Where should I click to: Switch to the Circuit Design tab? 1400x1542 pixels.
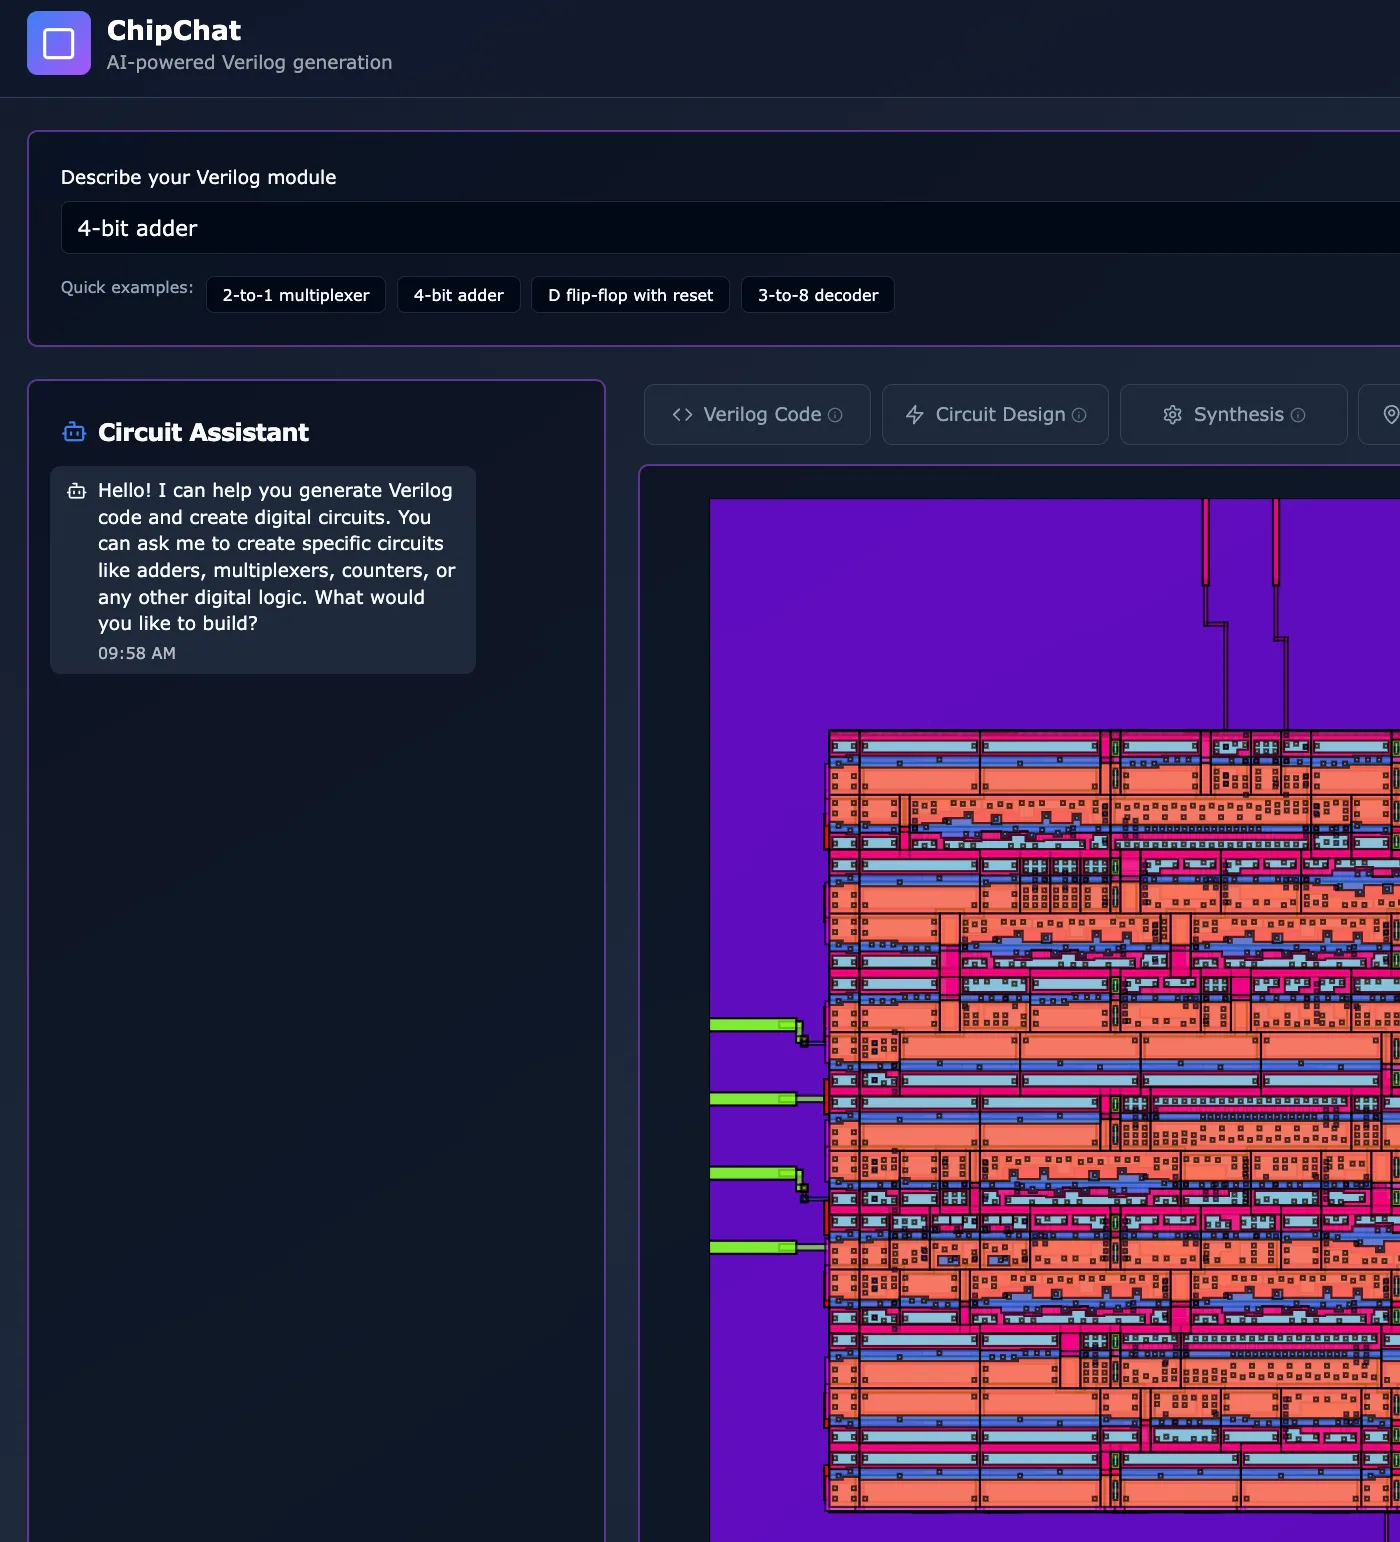pyautogui.click(x=995, y=414)
